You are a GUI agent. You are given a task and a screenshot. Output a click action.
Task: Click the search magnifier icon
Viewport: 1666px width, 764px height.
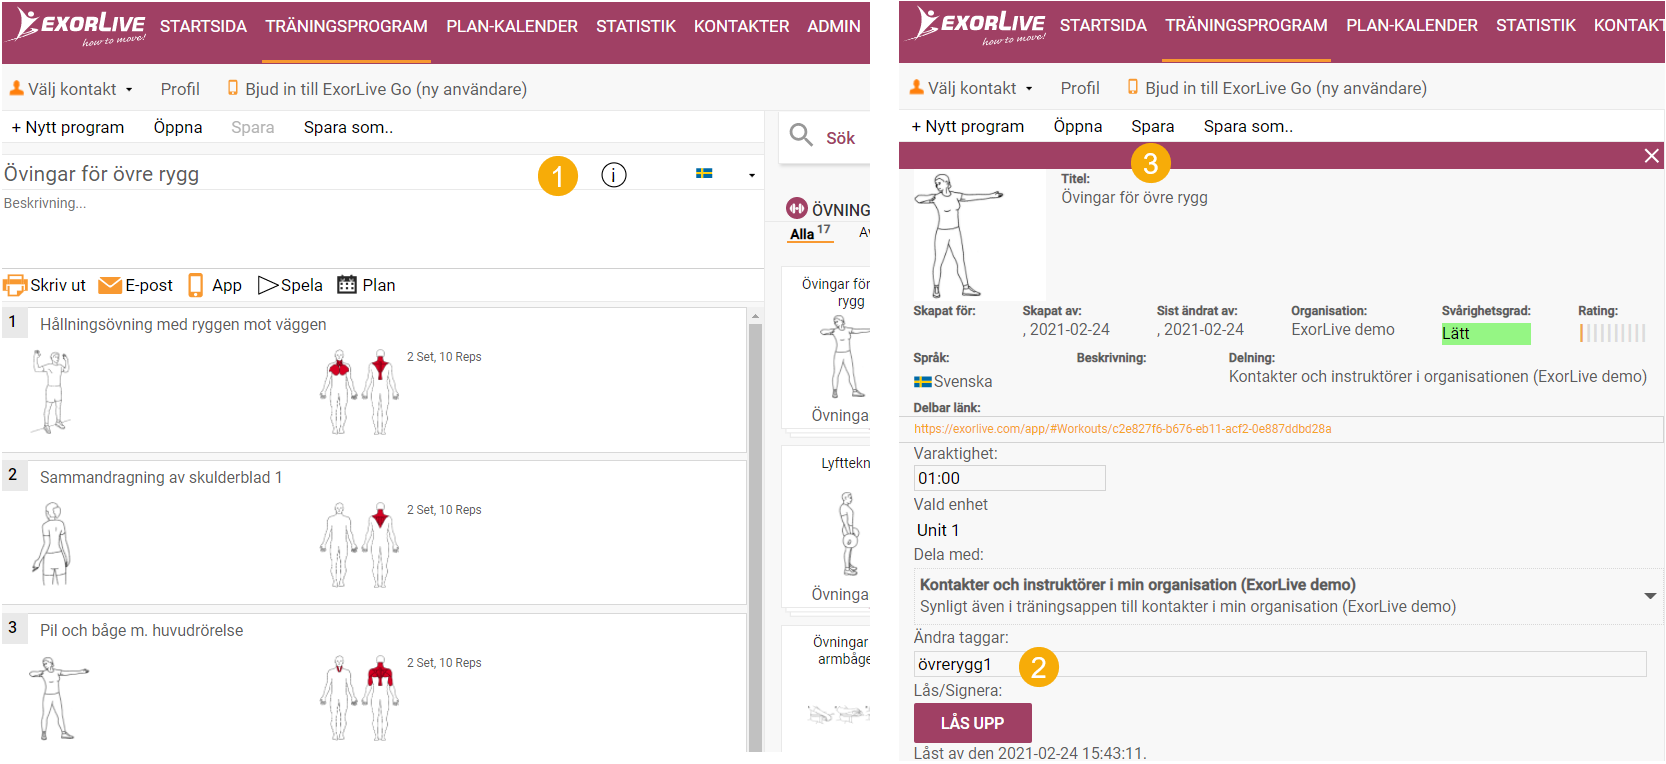click(801, 135)
